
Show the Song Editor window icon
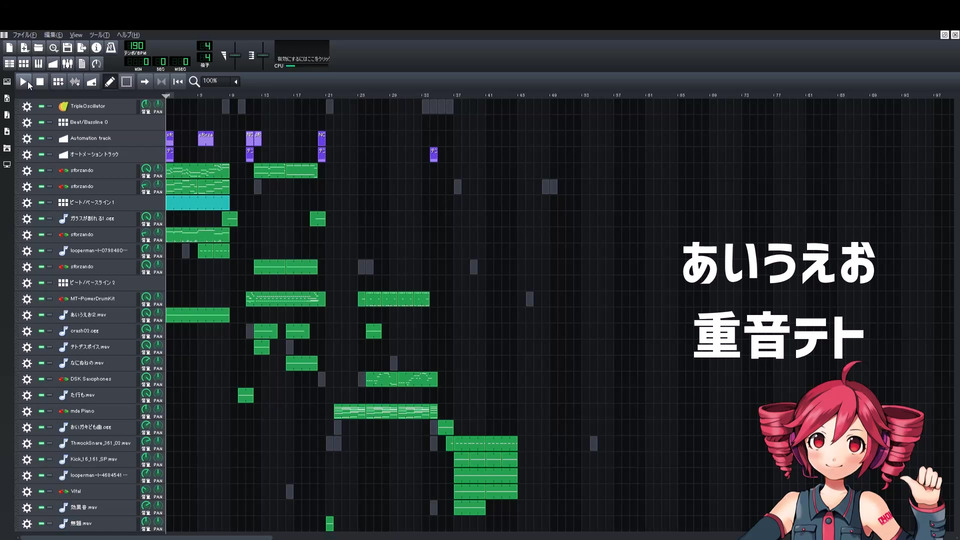pyautogui.click(x=9, y=63)
